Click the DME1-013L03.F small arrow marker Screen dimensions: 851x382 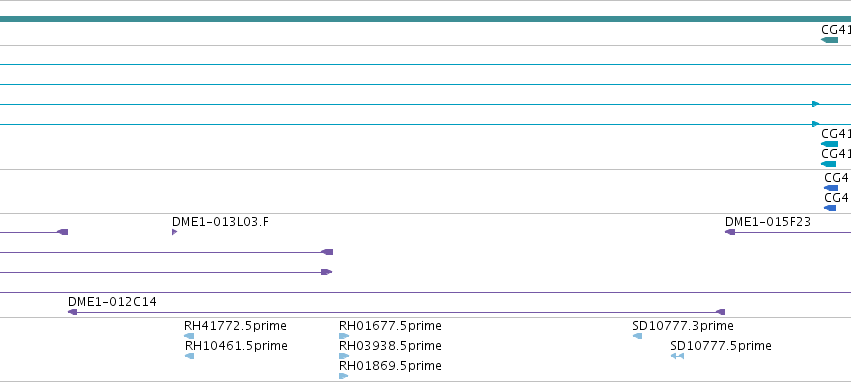(x=174, y=232)
